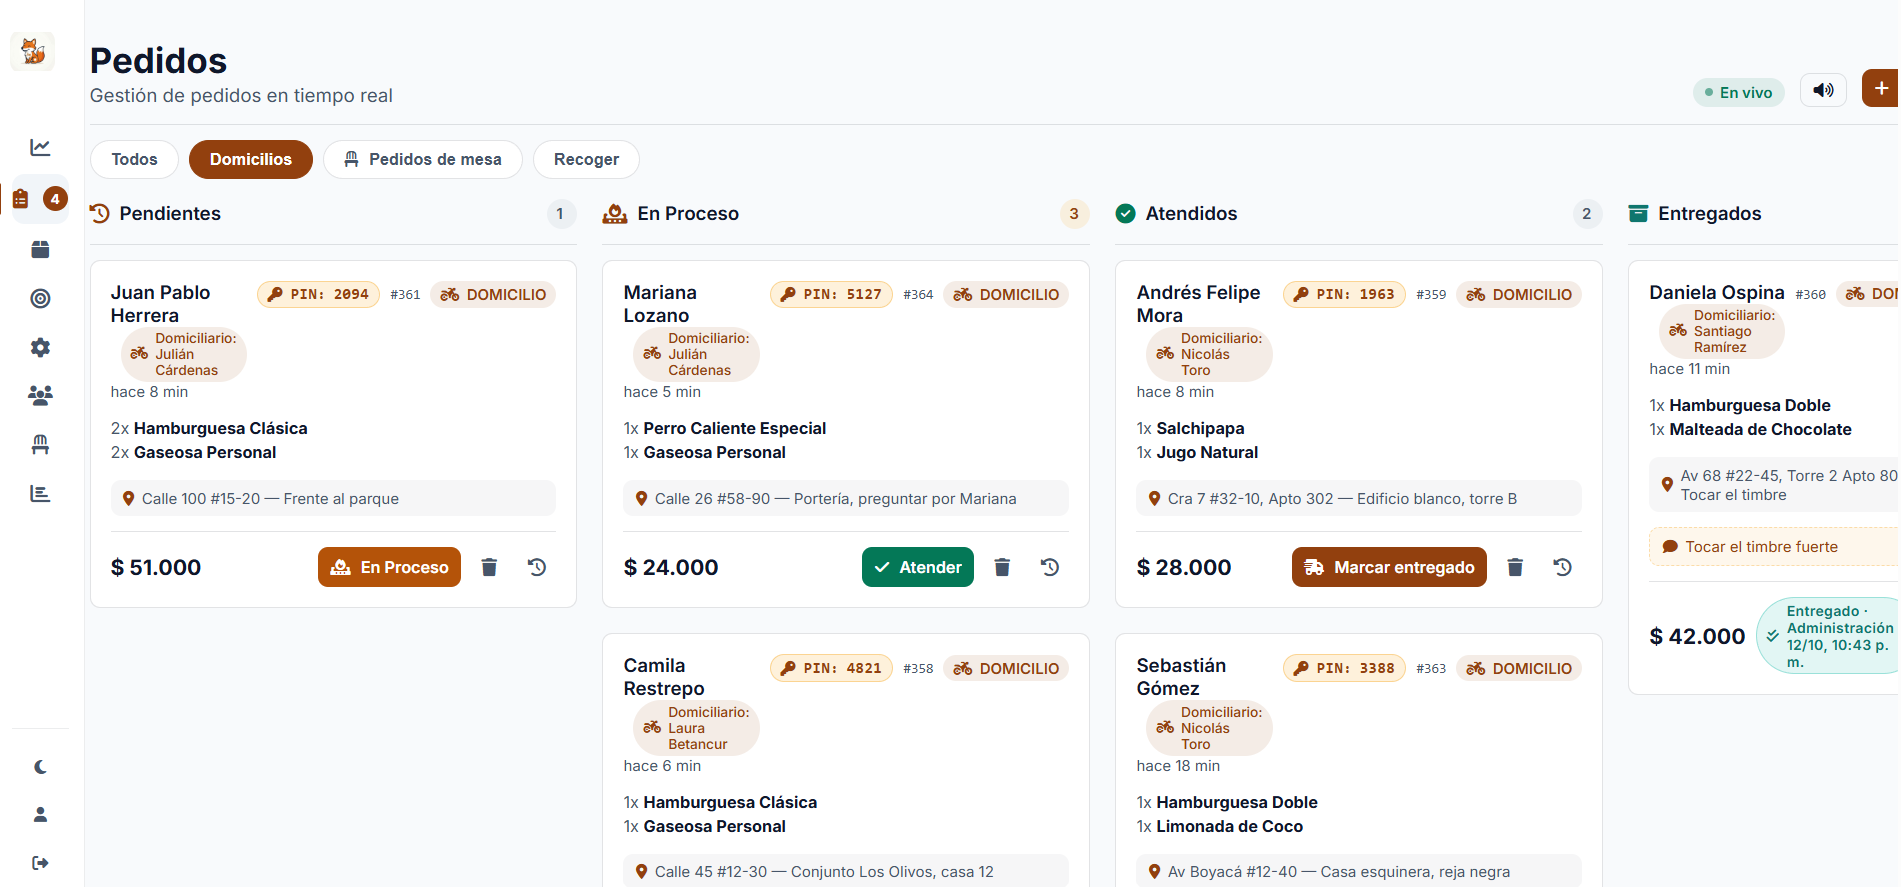Click the $ 51.000 total

coord(156,567)
